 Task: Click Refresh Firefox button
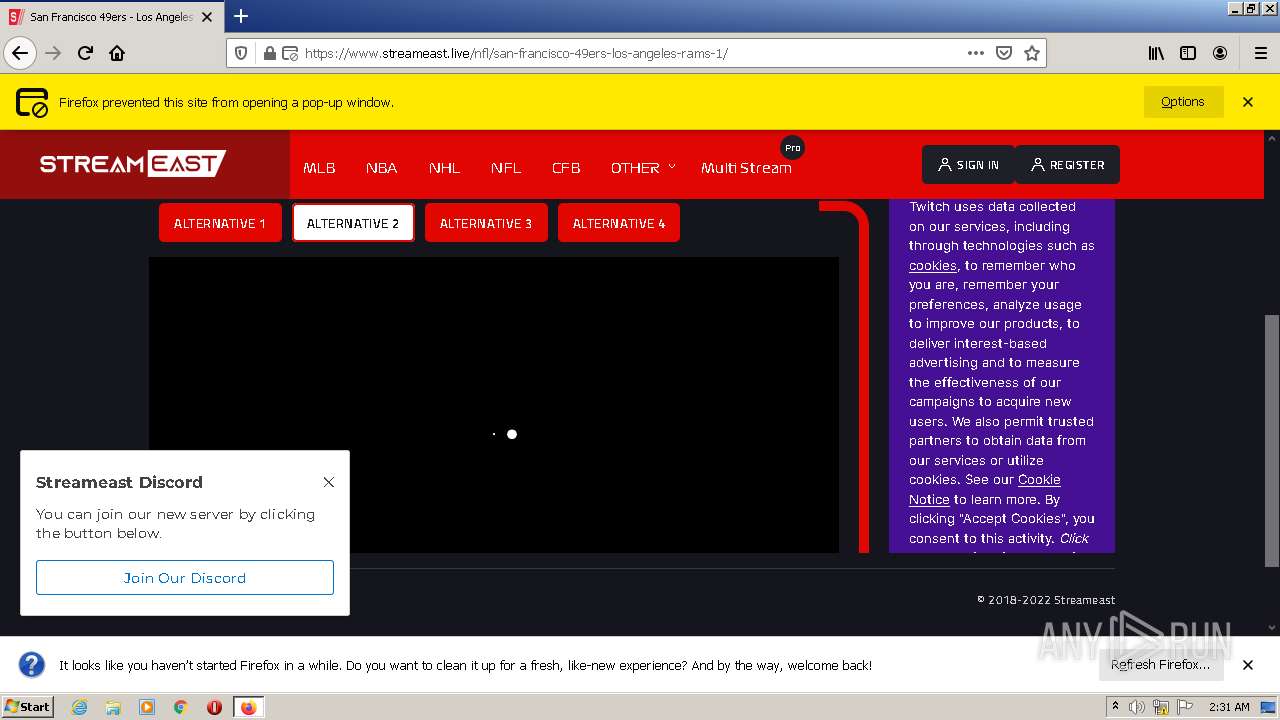pyautogui.click(x=1160, y=665)
